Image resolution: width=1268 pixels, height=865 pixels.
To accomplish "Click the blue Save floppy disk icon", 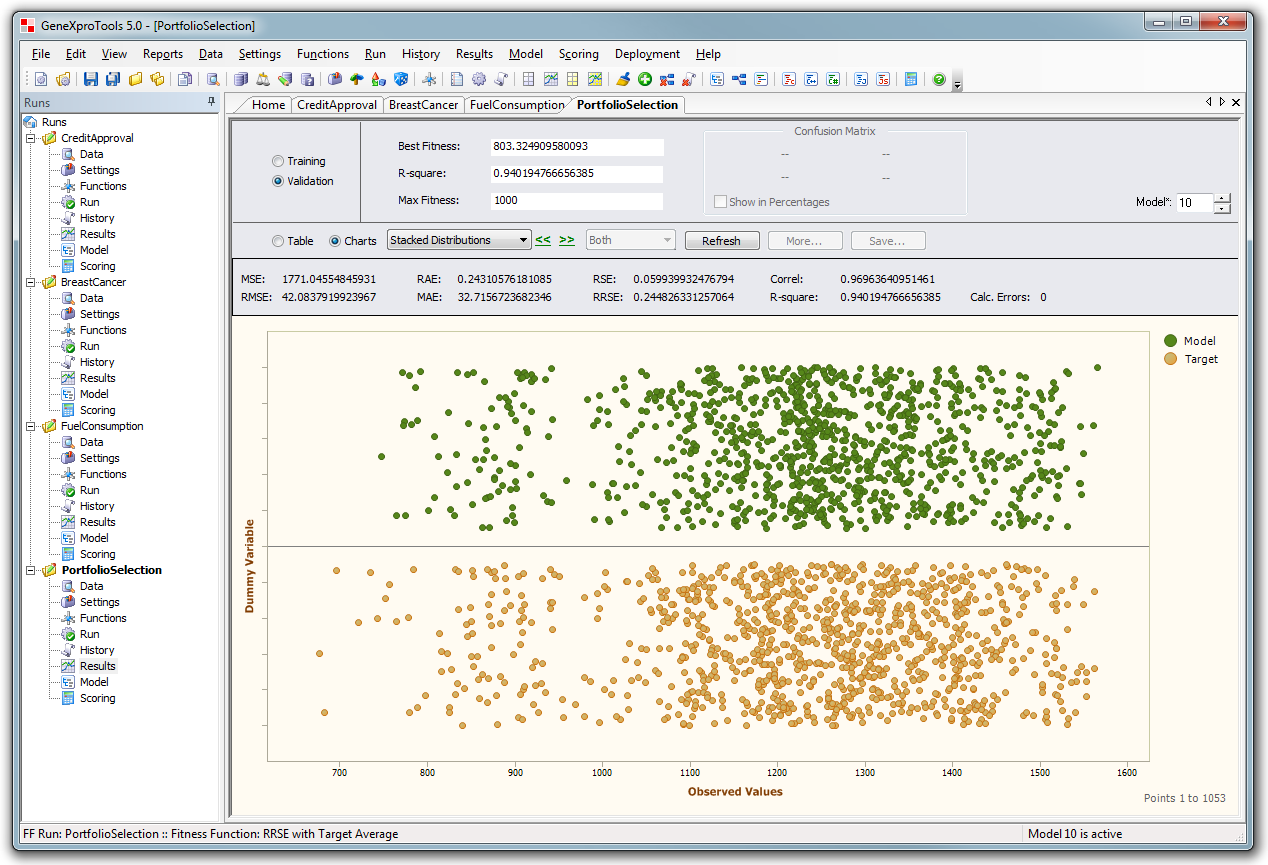I will pos(91,80).
